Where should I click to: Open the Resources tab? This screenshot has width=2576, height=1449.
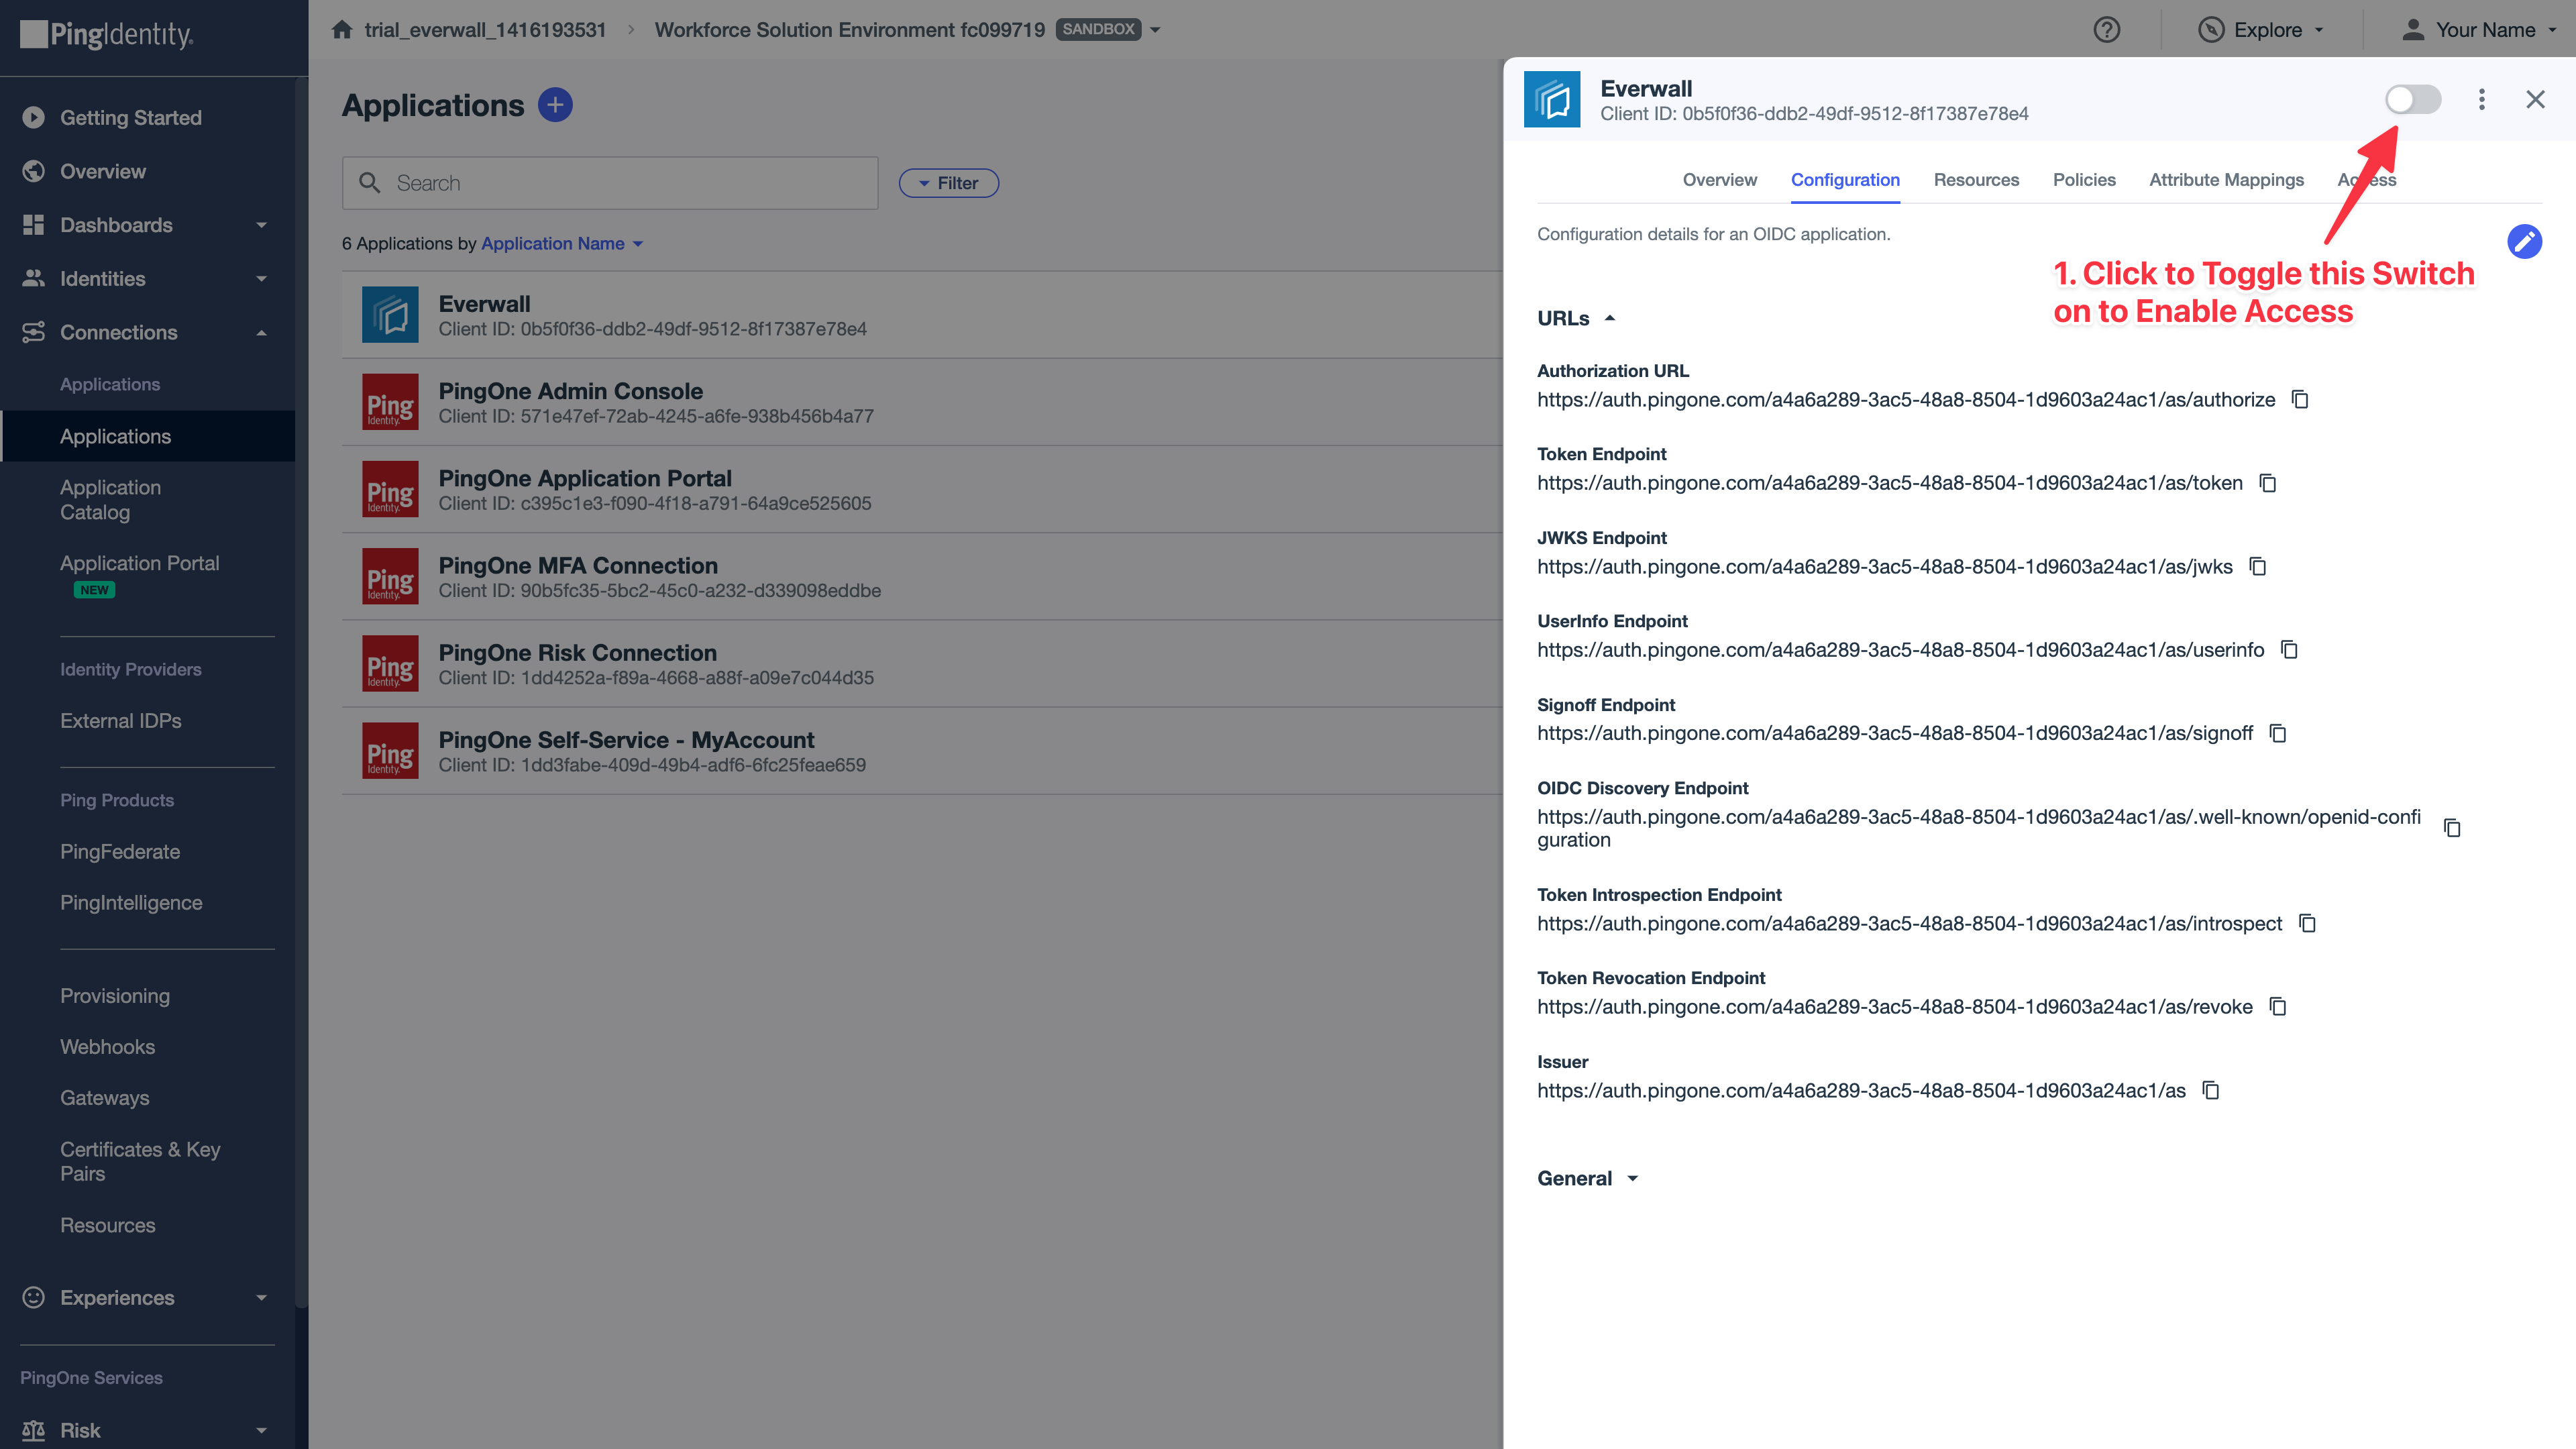(1976, 180)
